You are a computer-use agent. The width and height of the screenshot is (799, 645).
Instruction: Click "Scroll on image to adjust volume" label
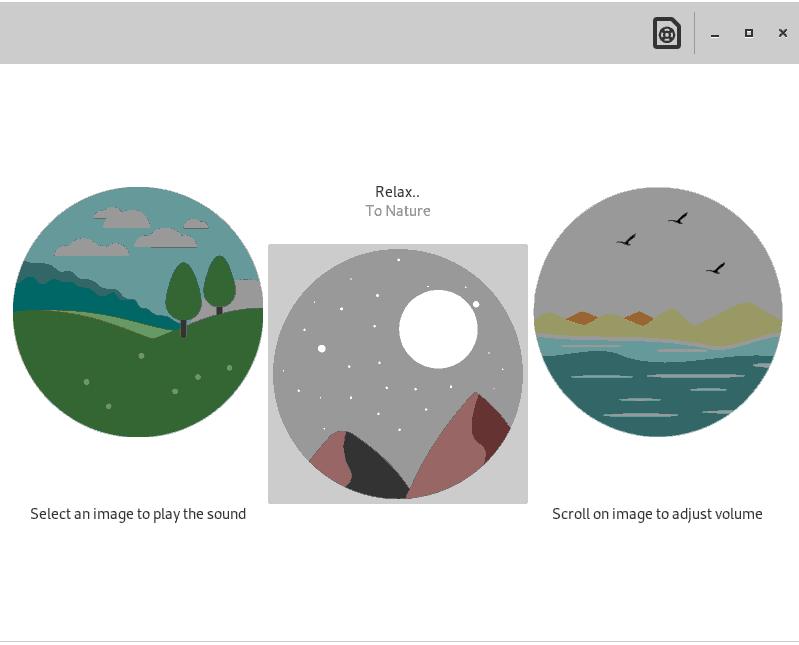point(657,514)
